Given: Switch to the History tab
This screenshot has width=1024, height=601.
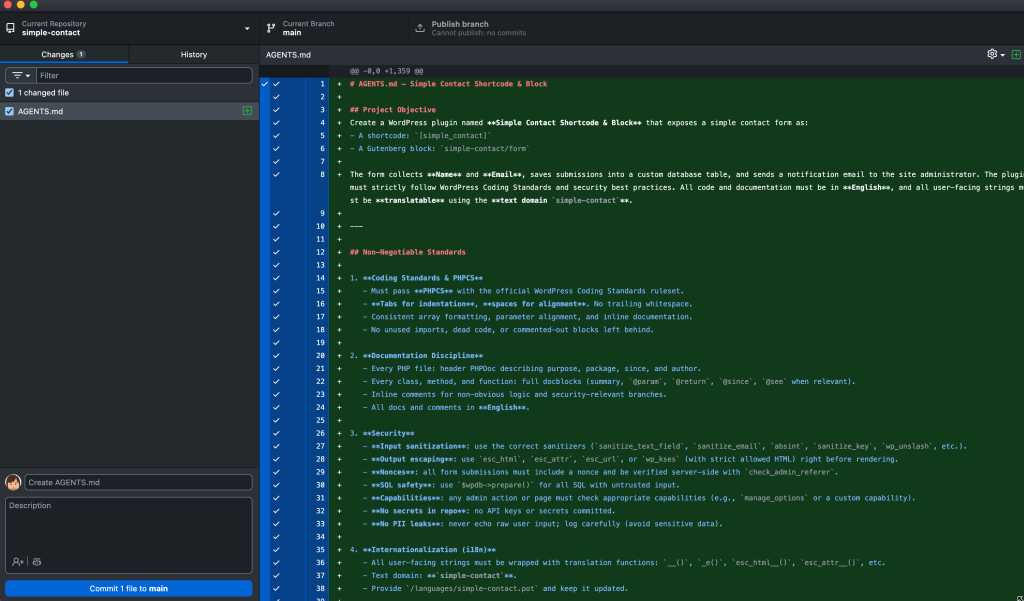Looking at the screenshot, I should 194,54.
